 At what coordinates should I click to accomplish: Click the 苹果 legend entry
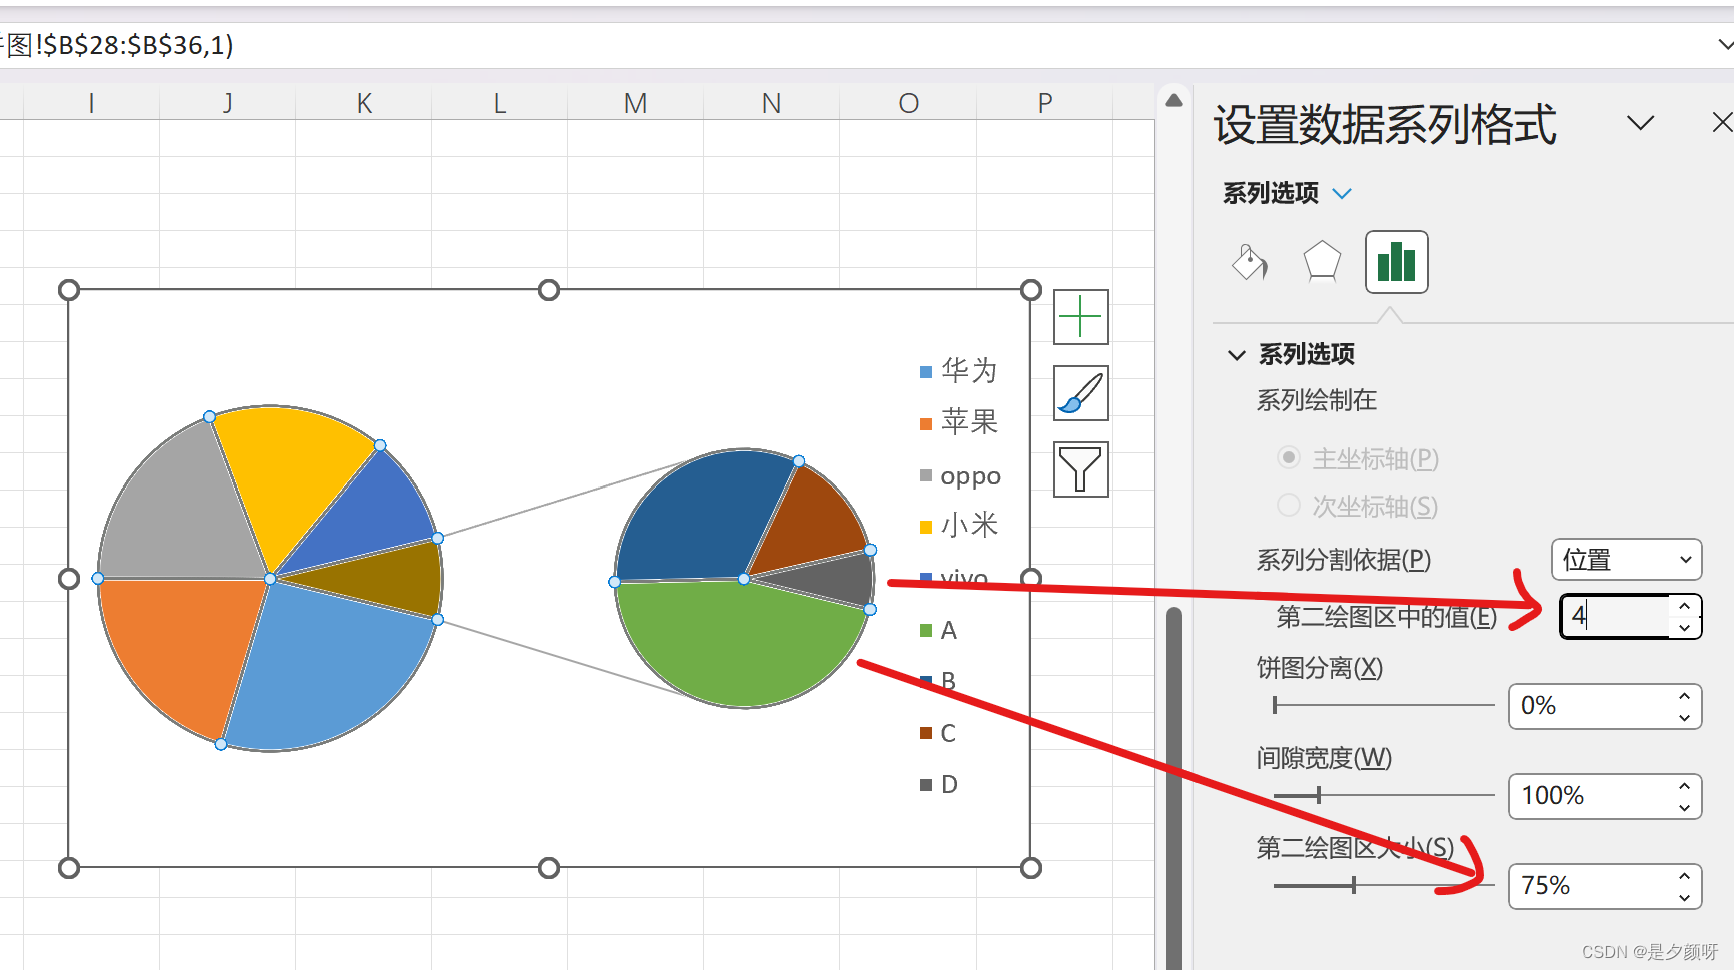point(958,422)
